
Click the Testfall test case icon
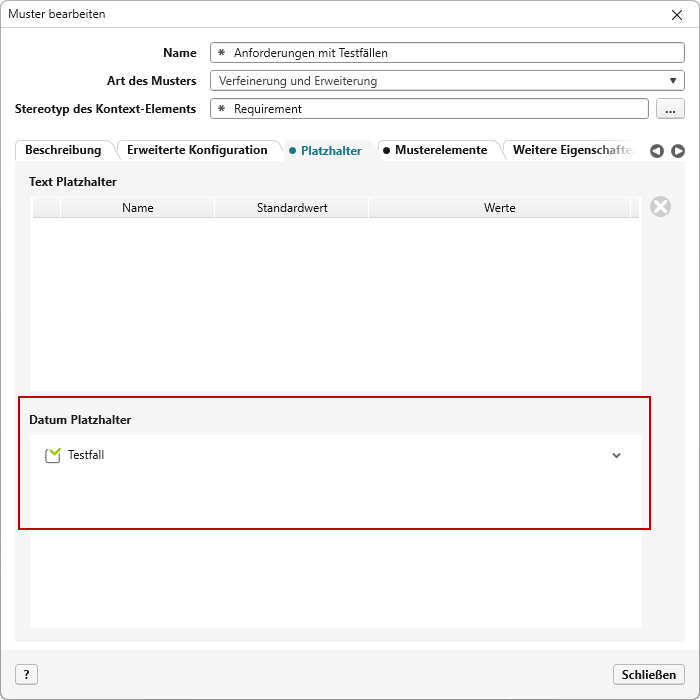coord(53,456)
